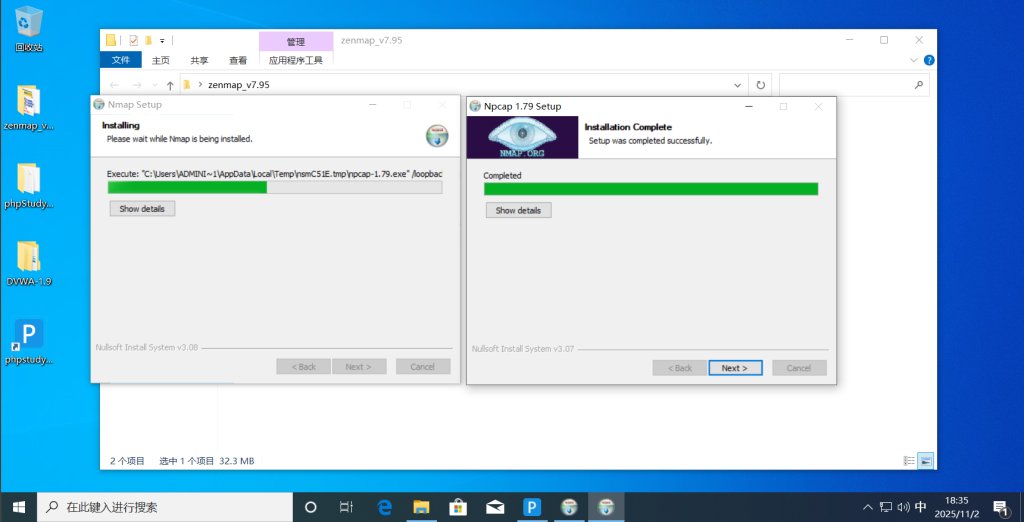Open the Mail app from the taskbar
This screenshot has height=522, width=1024.
pyautogui.click(x=495, y=507)
